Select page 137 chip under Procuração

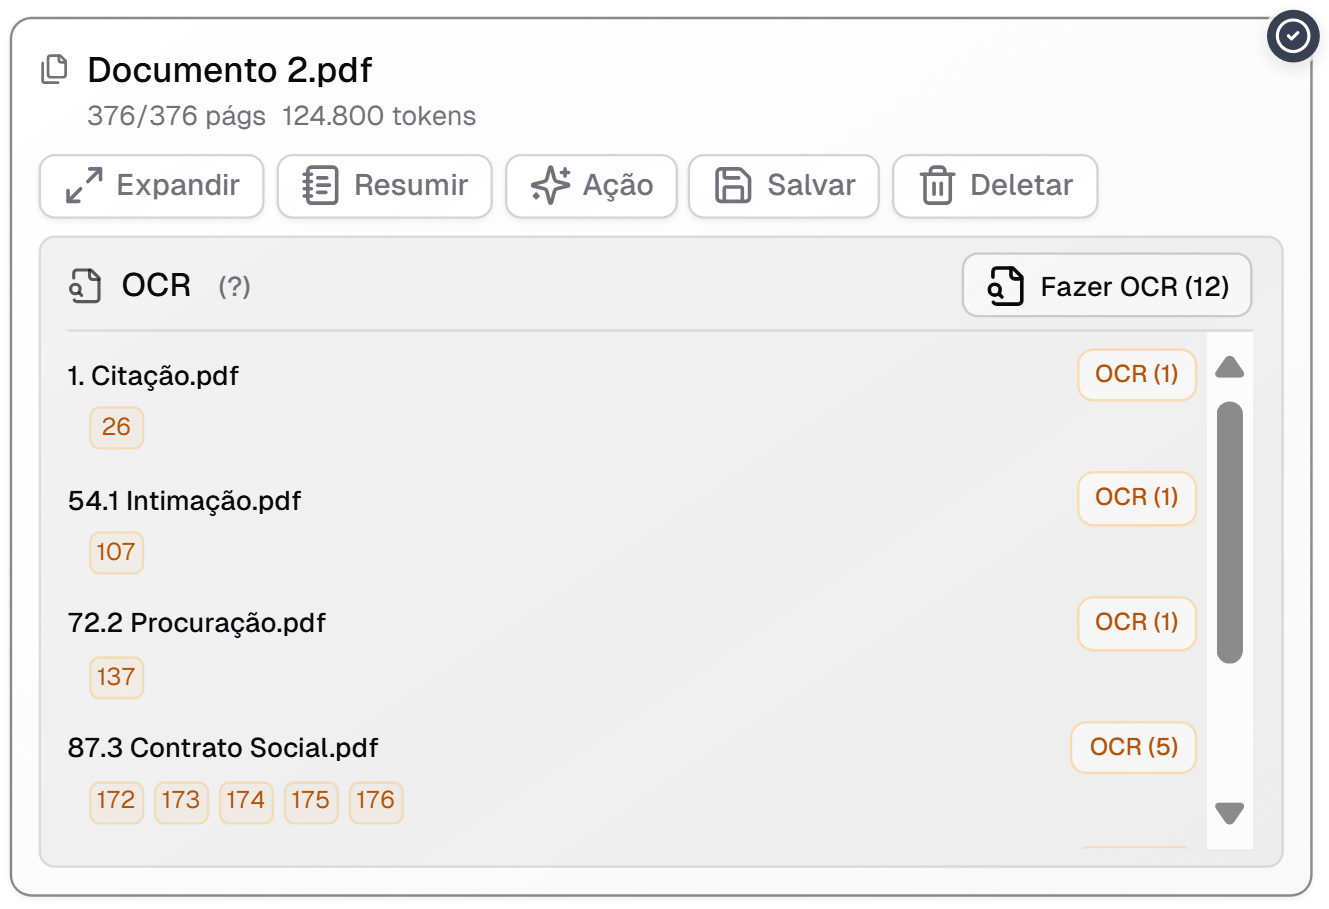click(x=116, y=677)
